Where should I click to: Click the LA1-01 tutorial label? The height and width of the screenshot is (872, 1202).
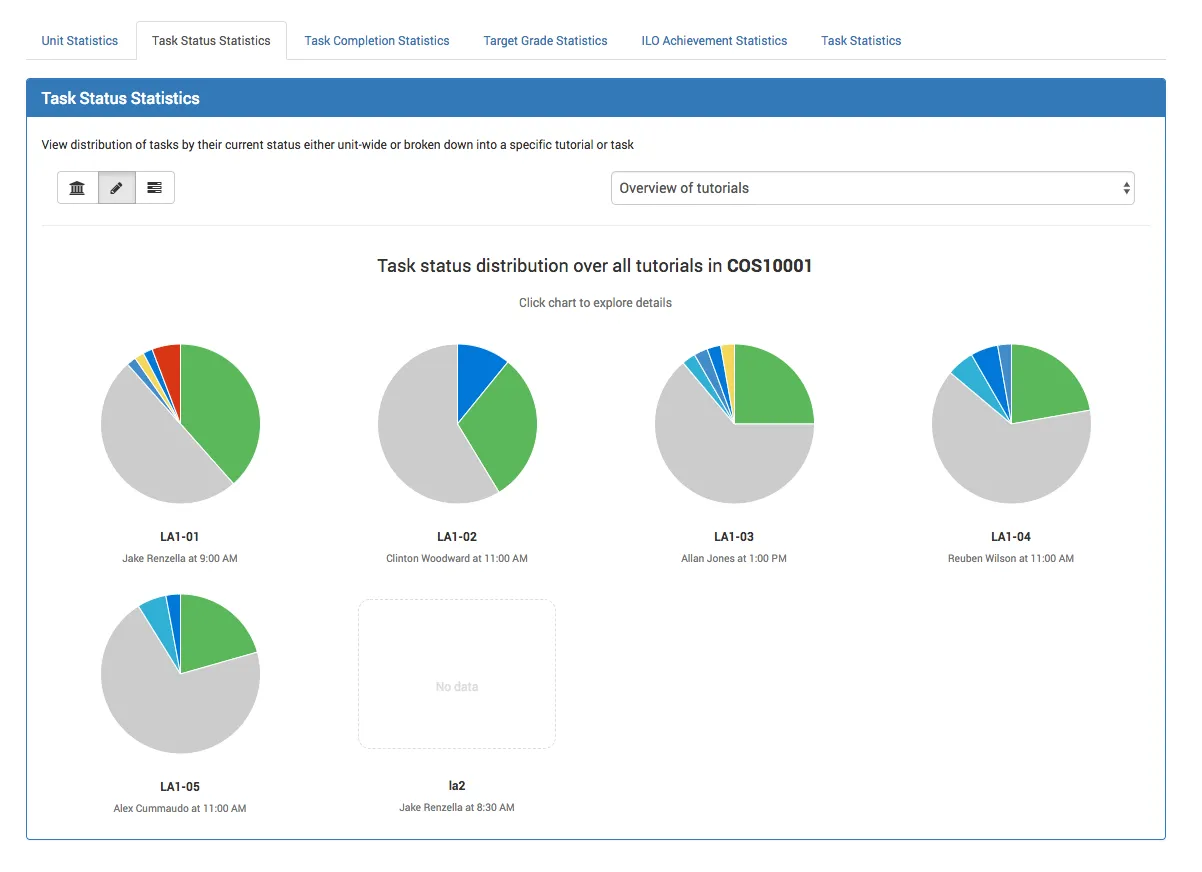coord(180,537)
